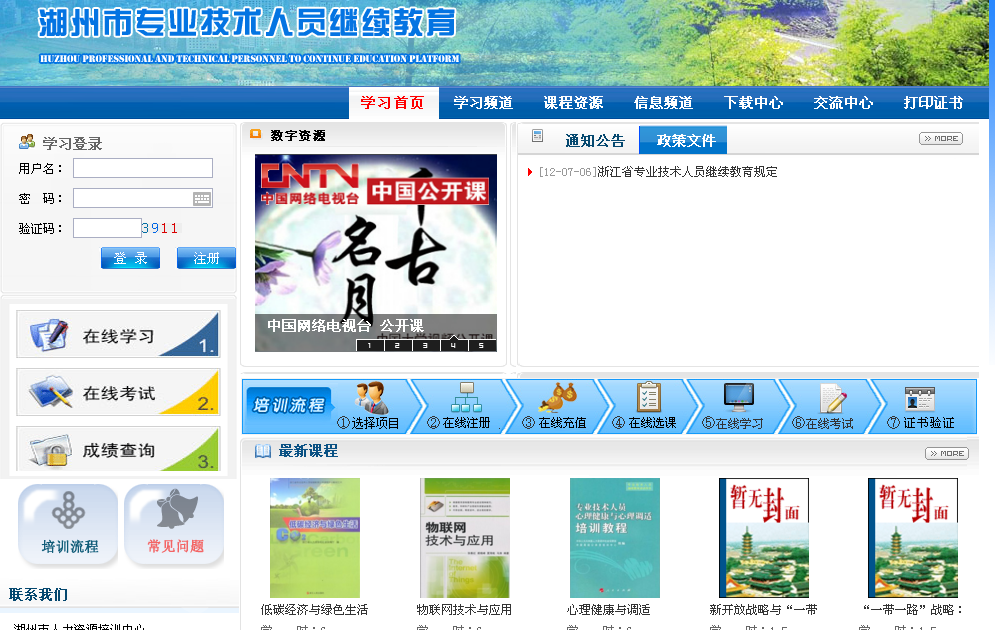The image size is (995, 632).
Task: Click the 在线选课 clipboard icon
Action: (x=648, y=397)
